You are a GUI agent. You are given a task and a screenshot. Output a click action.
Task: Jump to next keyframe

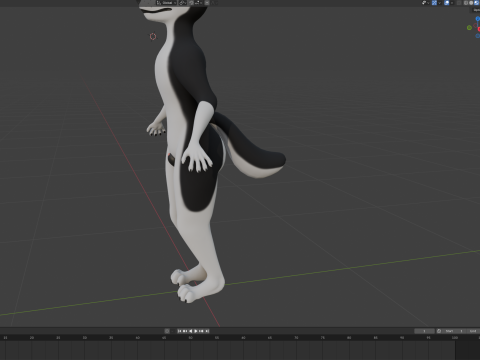(201, 331)
